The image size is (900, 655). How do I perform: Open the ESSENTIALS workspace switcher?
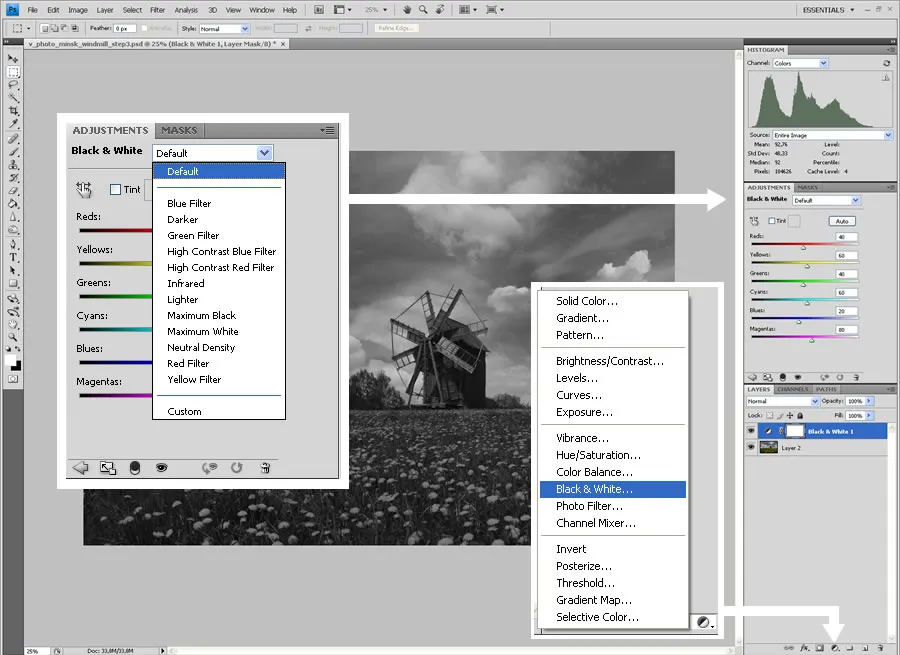(829, 10)
